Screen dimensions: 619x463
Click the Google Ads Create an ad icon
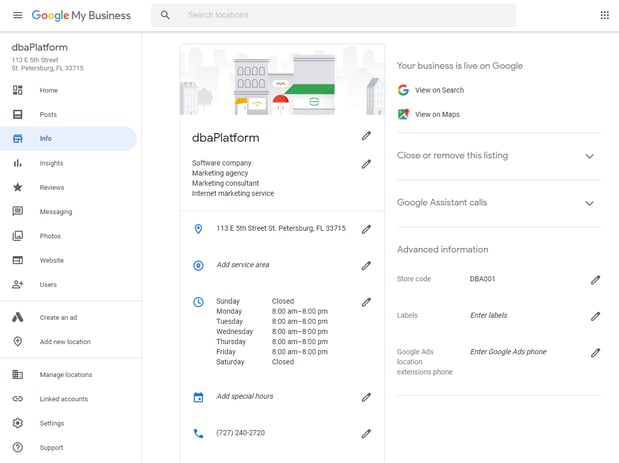17,317
